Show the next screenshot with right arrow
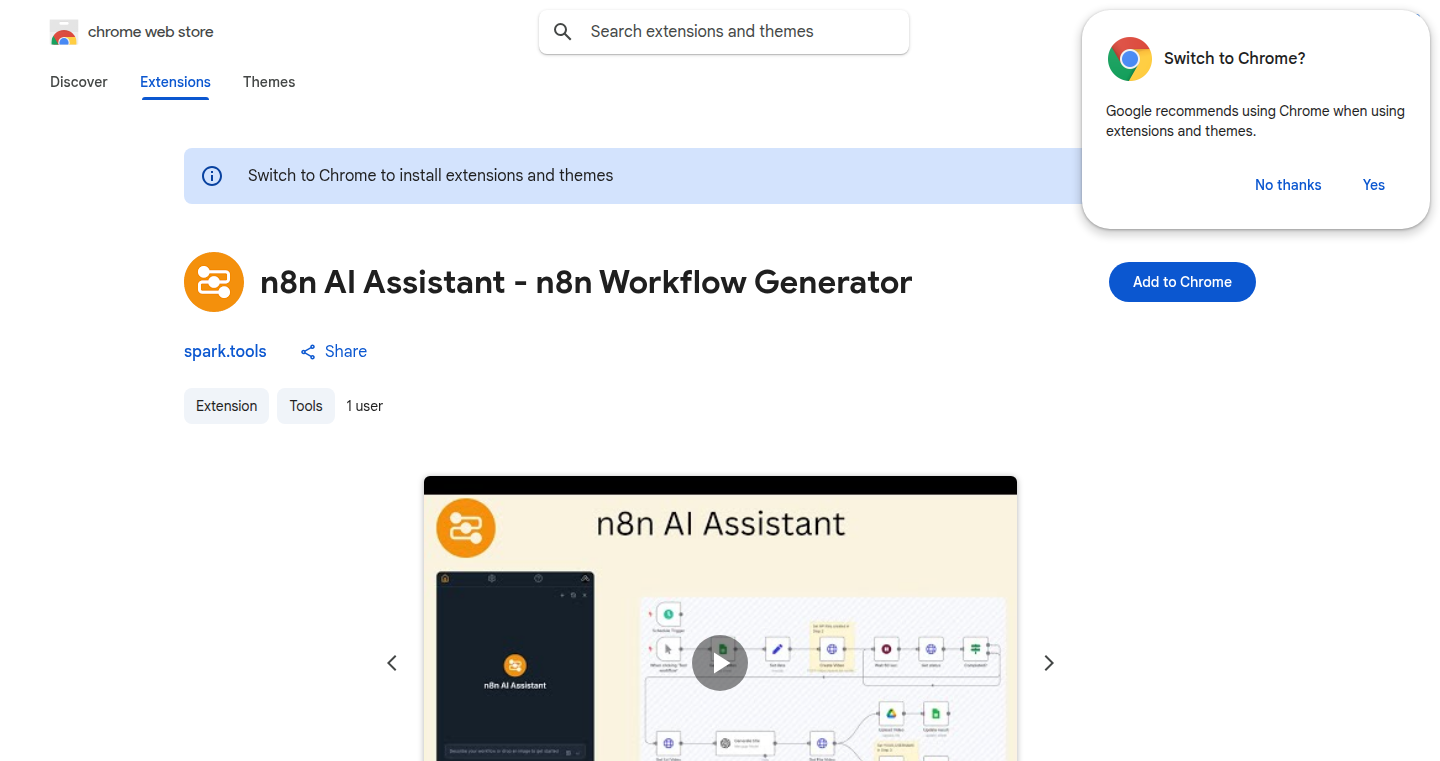This screenshot has width=1440, height=761. (x=1049, y=663)
